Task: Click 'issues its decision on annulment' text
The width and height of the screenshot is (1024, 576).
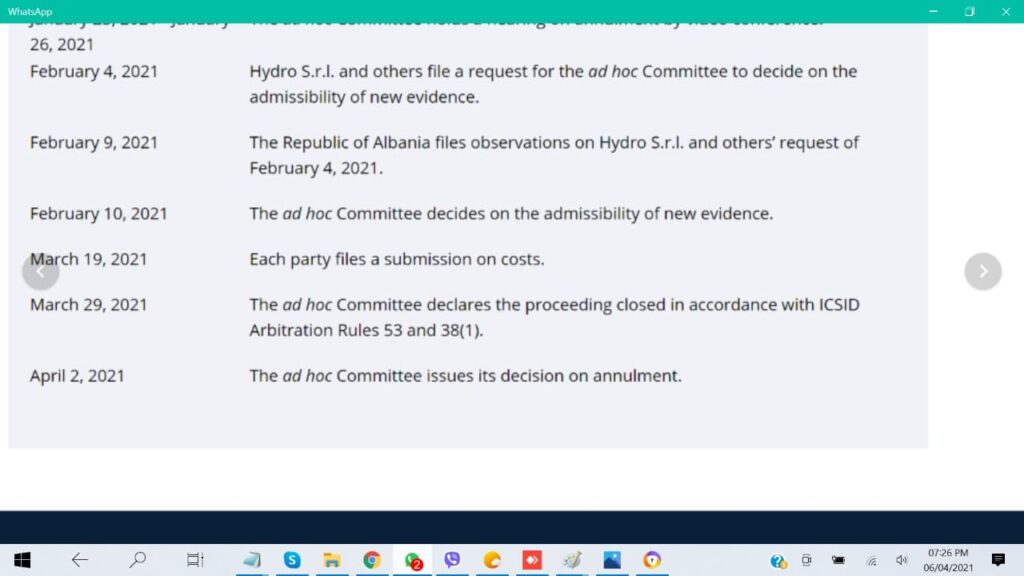Action: (x=554, y=376)
